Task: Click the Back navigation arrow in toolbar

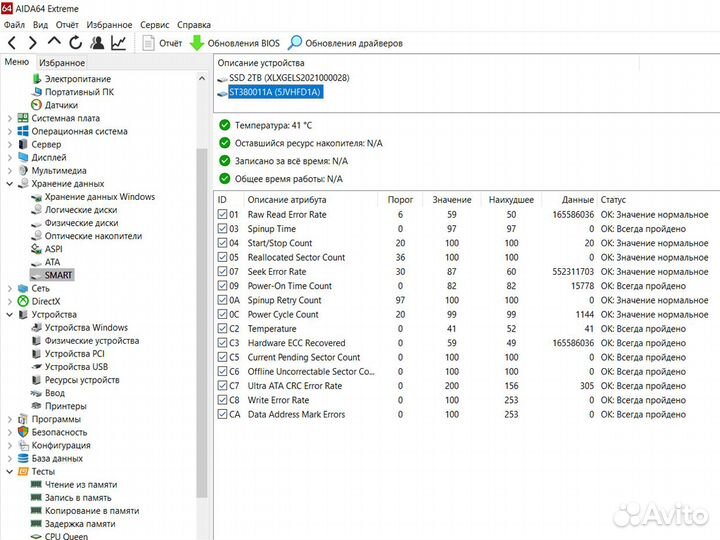Action: coord(12,43)
